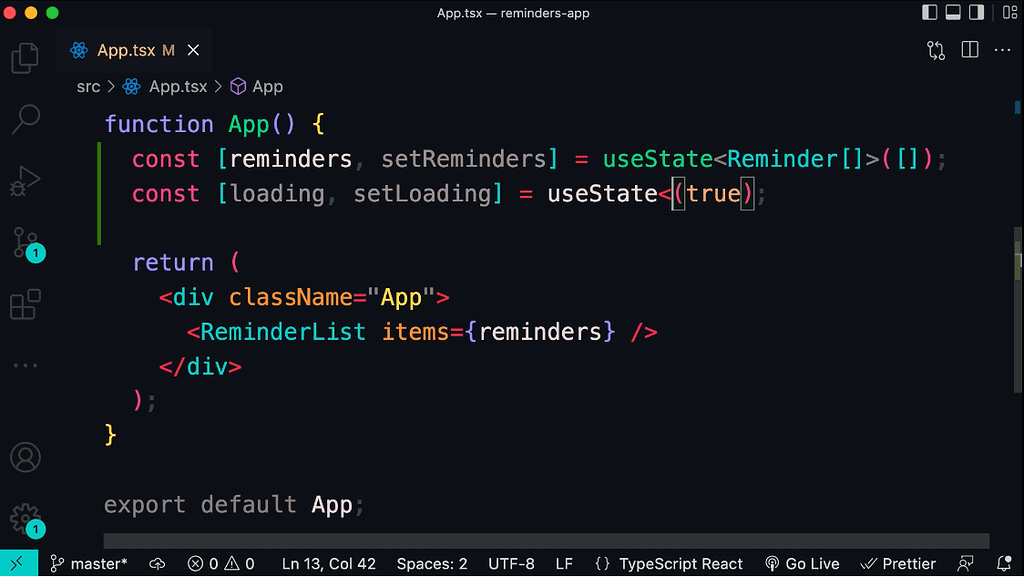Screen dimensions: 1024x577
Task: Open the Extensions view
Action: tap(25, 303)
